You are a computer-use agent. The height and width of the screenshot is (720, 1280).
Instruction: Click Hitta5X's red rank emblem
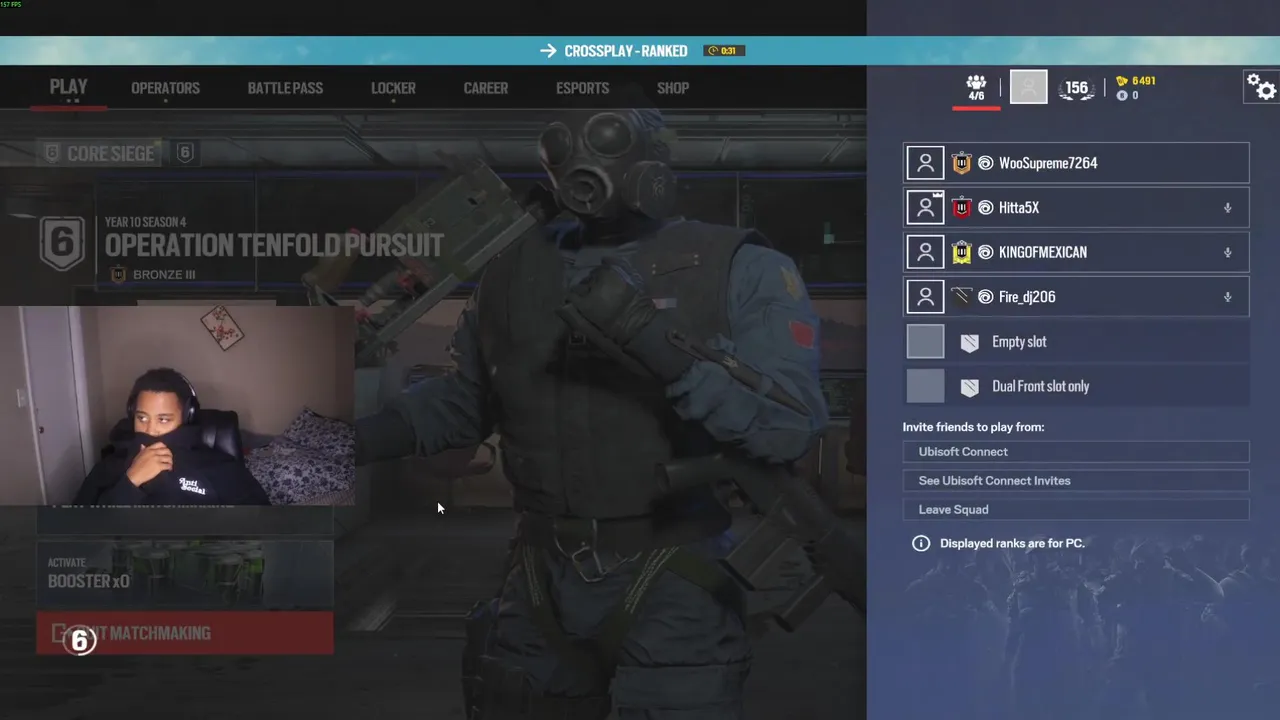tap(961, 207)
